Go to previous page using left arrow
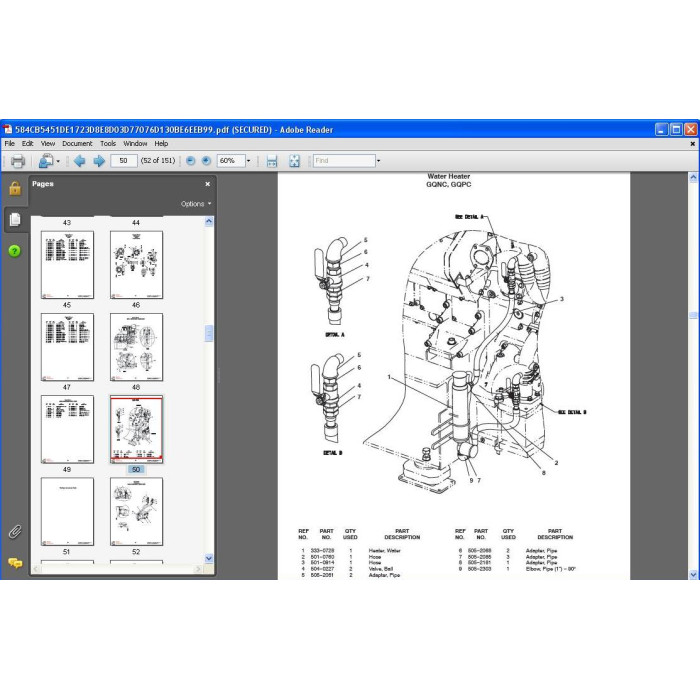This screenshot has width=700, height=700. [79, 161]
